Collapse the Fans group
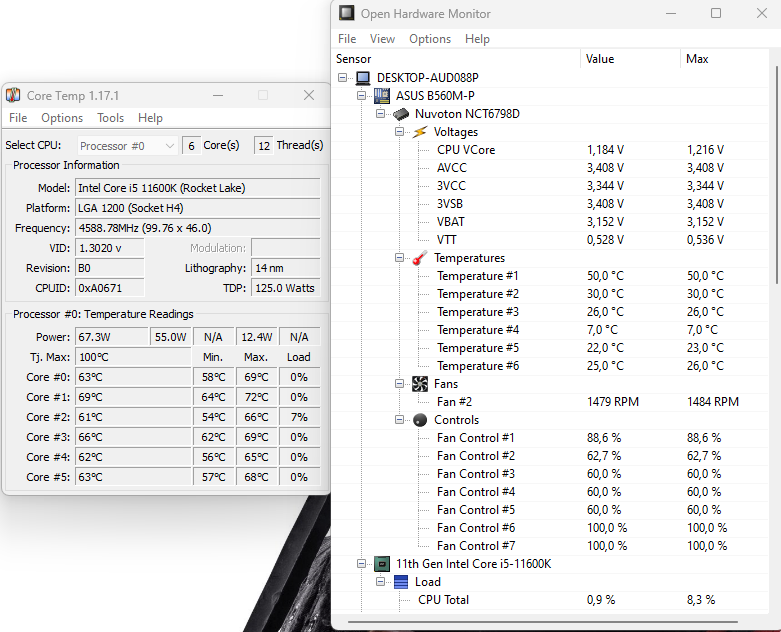This screenshot has width=781, height=632. 399,383
